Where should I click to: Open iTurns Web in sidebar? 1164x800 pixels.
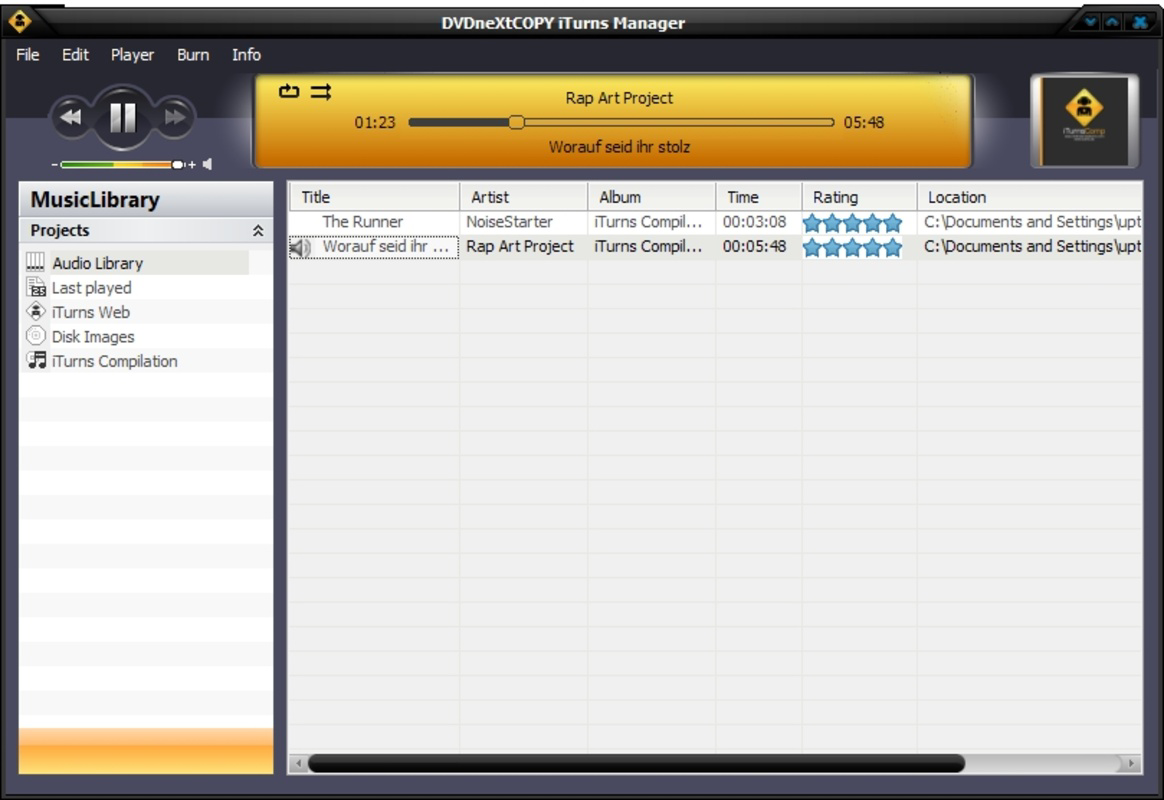click(x=91, y=312)
